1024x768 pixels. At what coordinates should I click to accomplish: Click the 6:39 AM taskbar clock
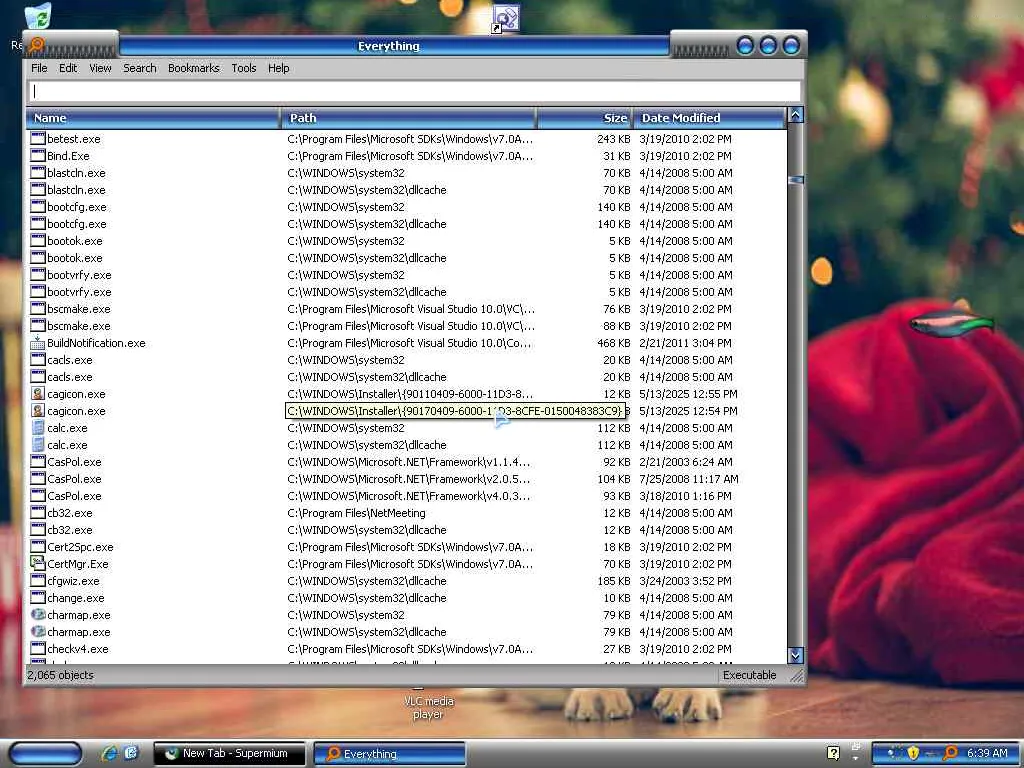coord(987,753)
